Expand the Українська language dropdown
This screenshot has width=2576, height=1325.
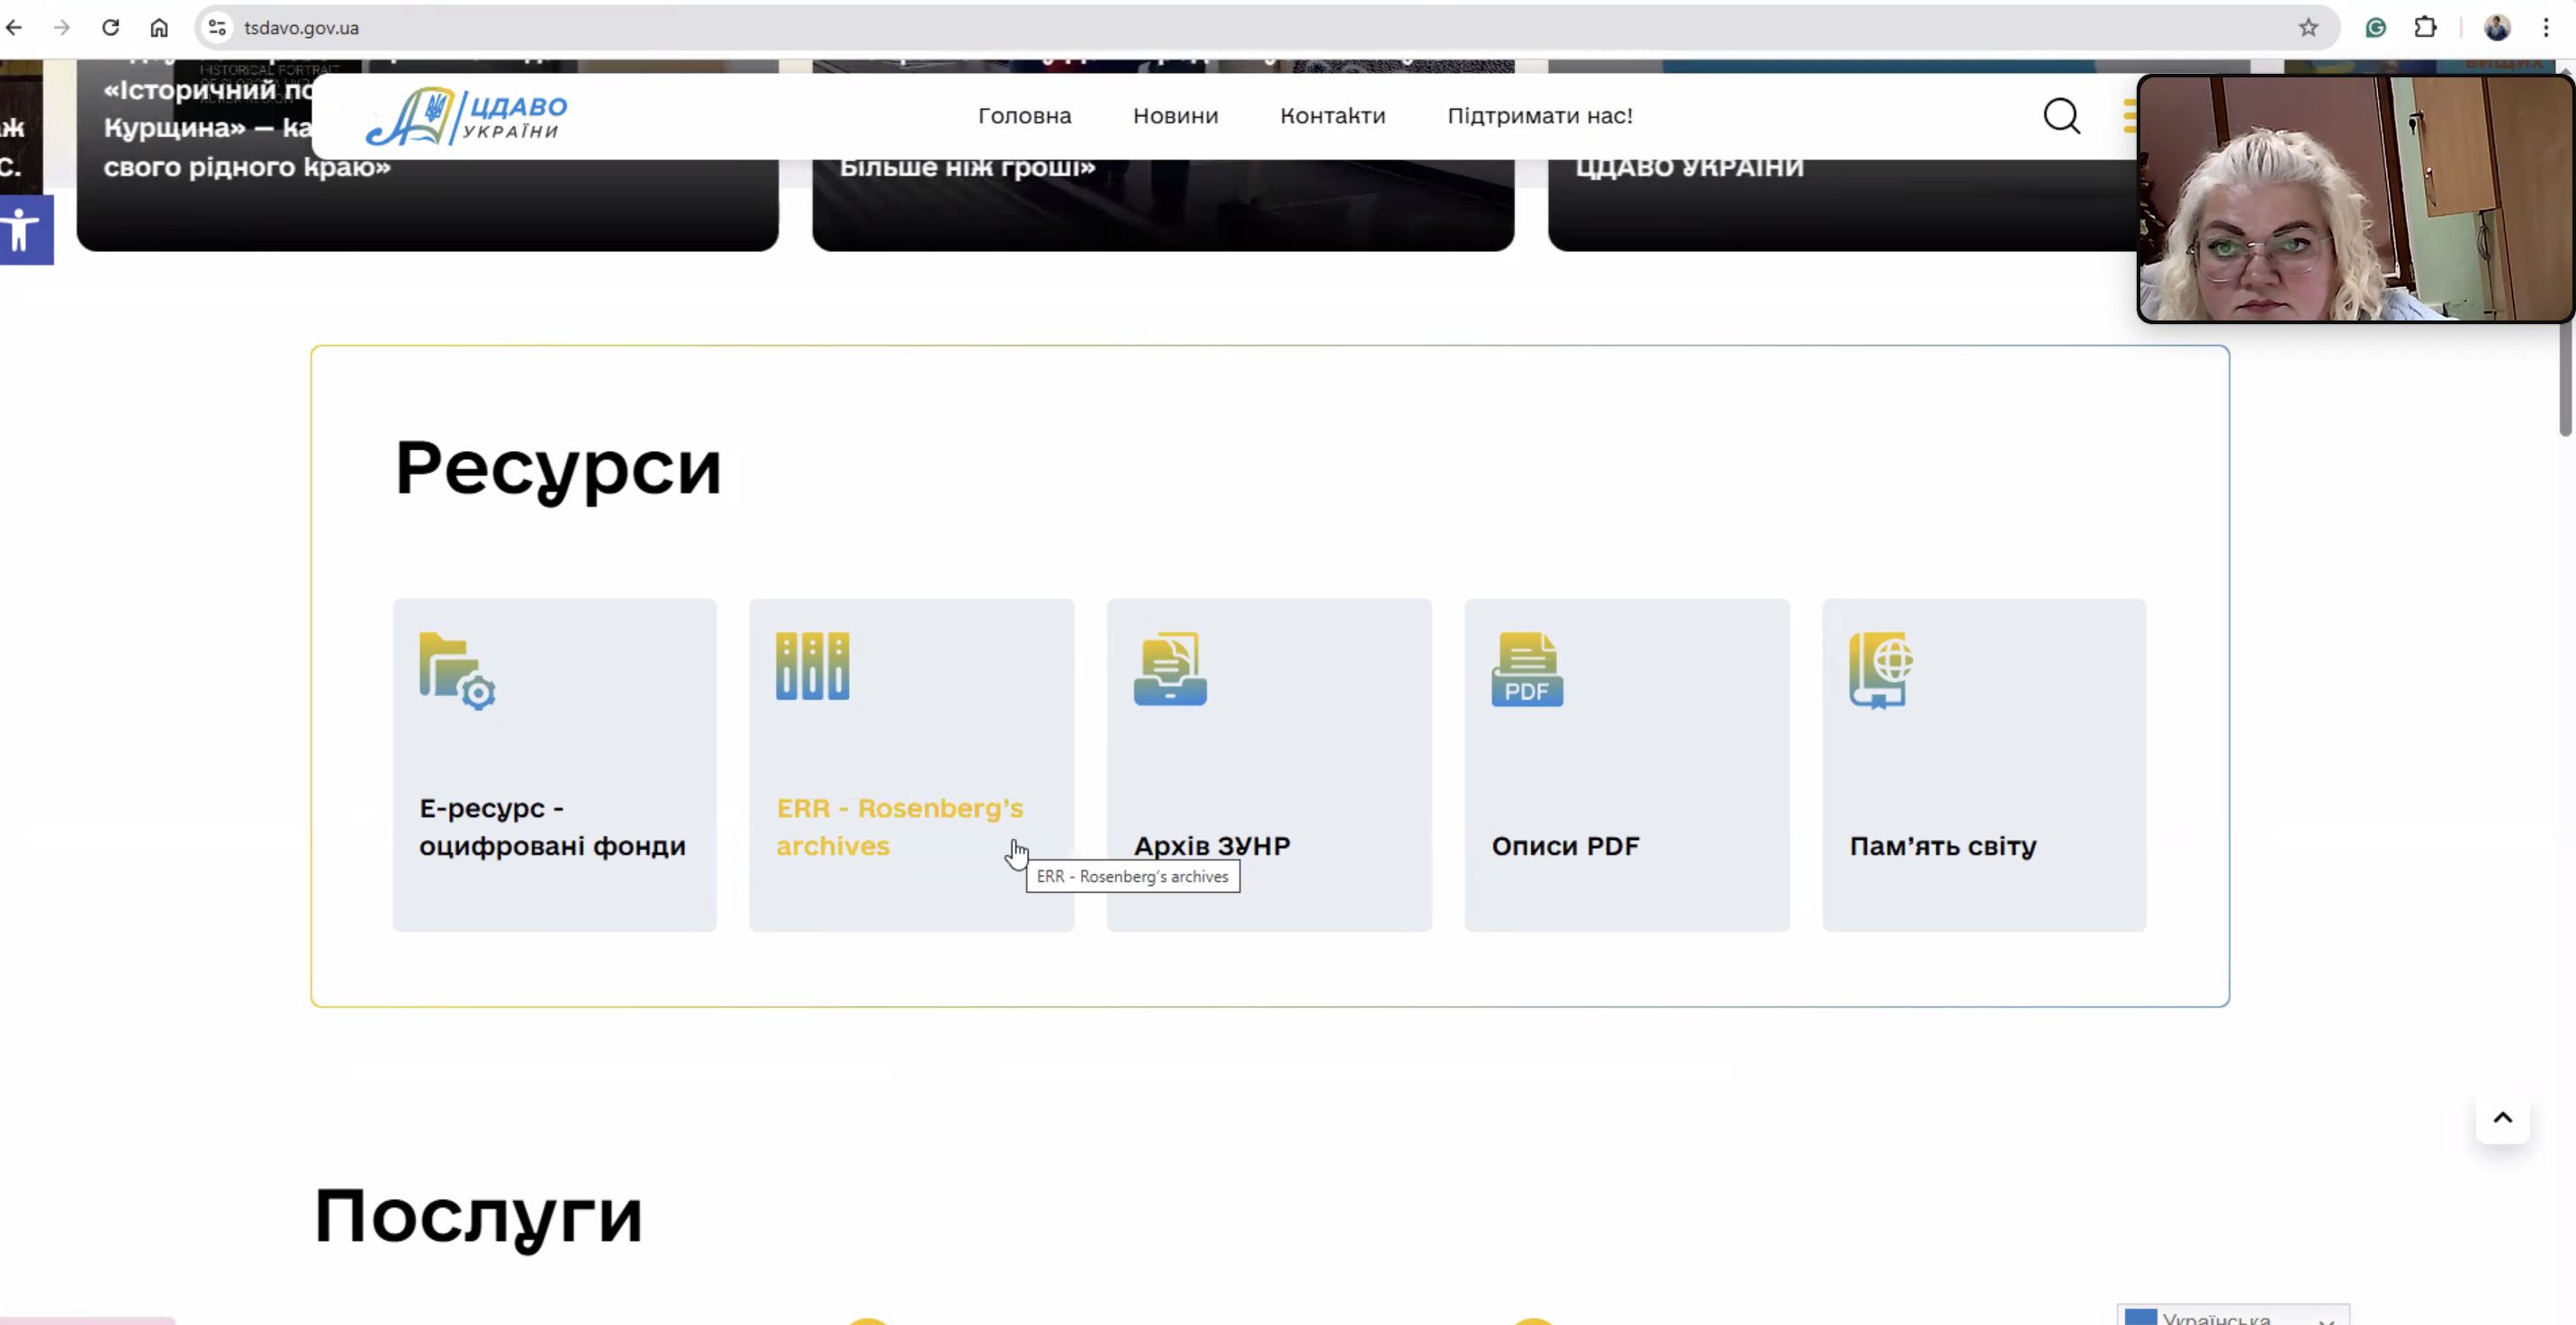tap(2232, 1317)
